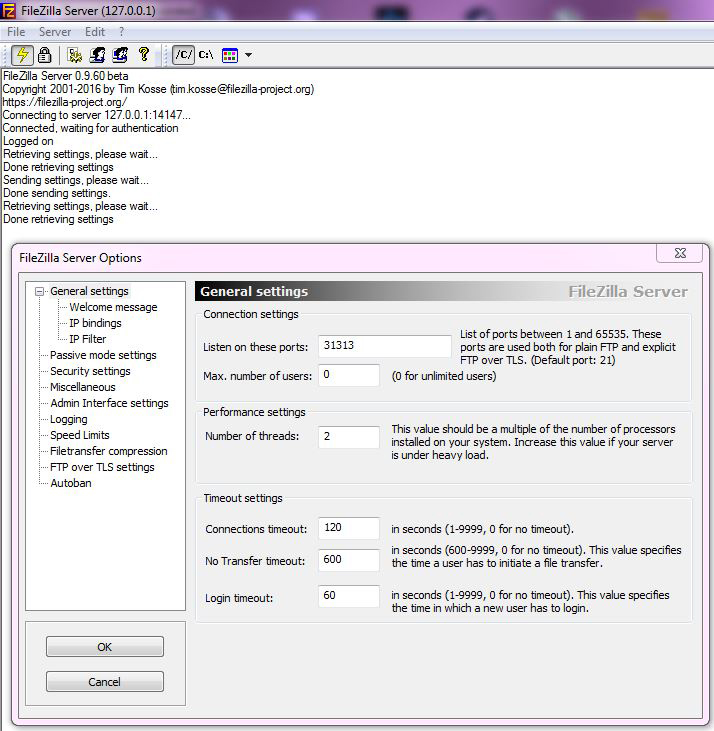714x731 pixels.
Task: Click the Copyright 2001-2016 log line
Action: 158,89
